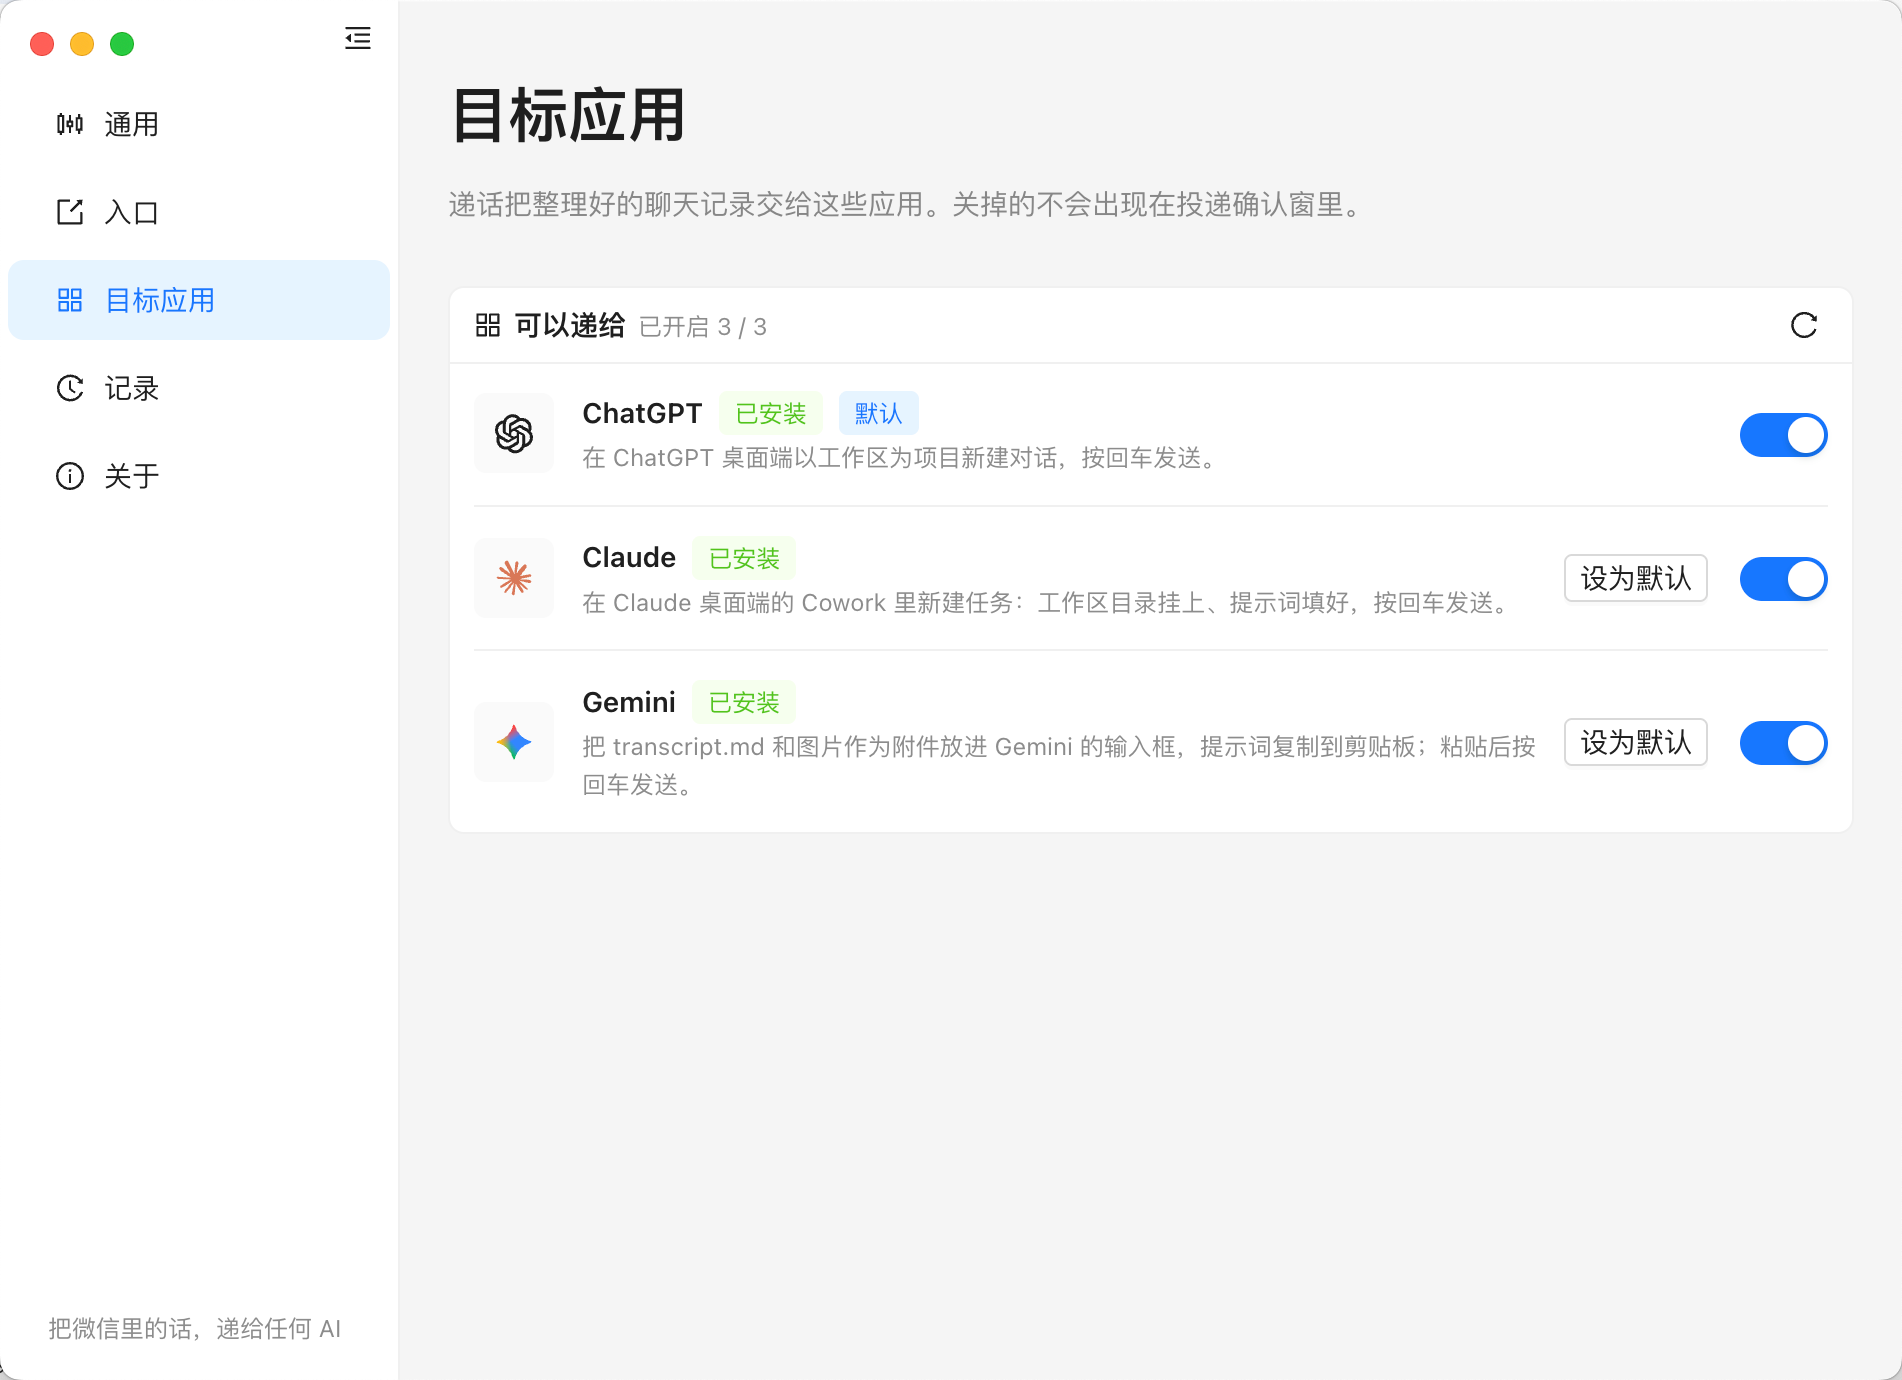This screenshot has height=1380, width=1902.
Task: Click the 已安装 badge beside Claude
Action: tap(744, 558)
